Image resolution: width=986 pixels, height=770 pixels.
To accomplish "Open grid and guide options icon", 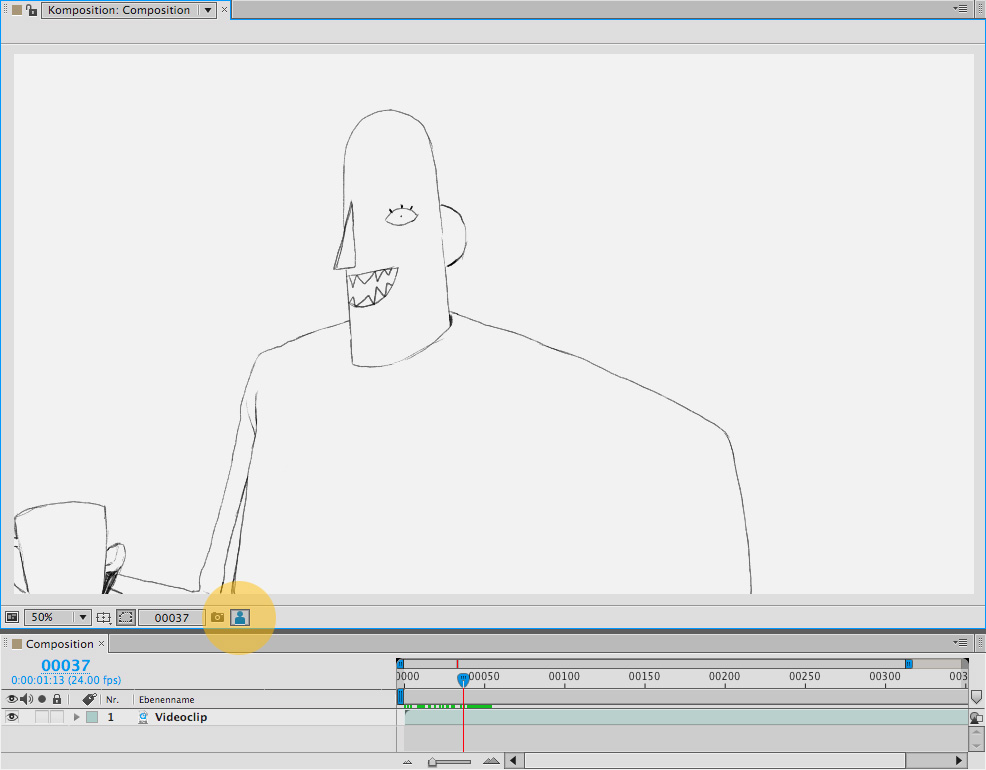I will [x=104, y=618].
